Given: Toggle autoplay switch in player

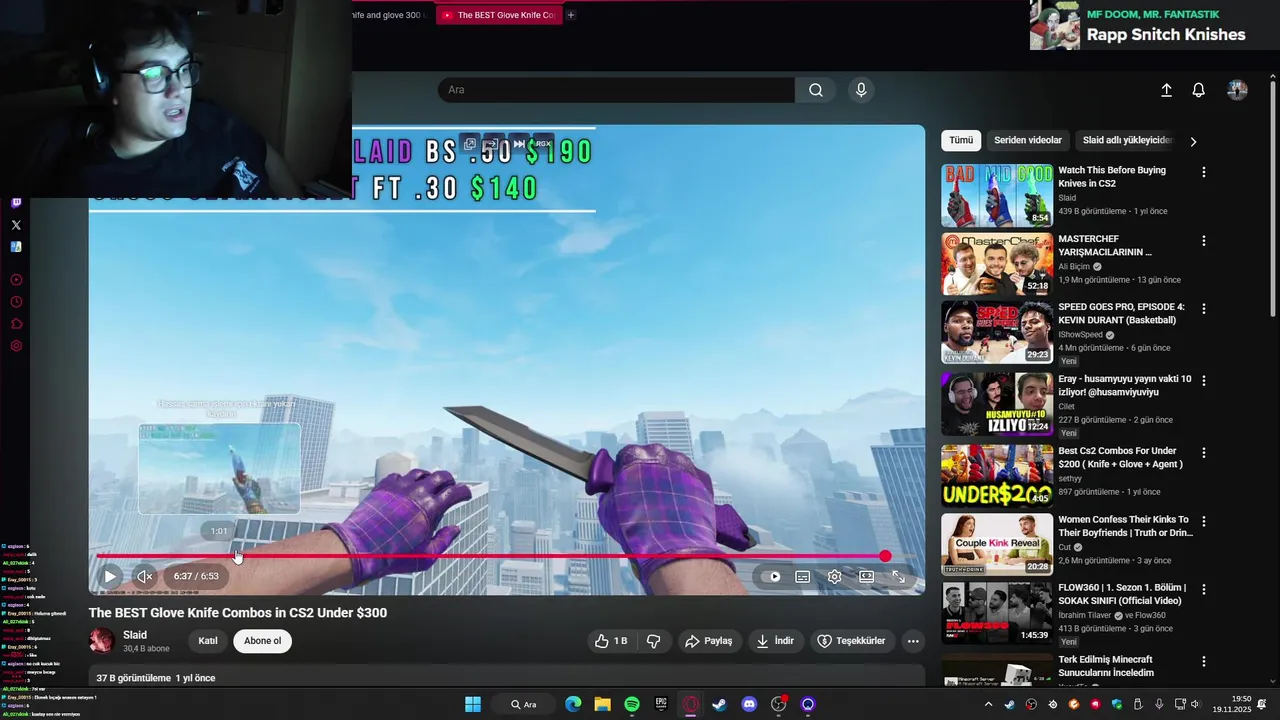Looking at the screenshot, I should [770, 576].
